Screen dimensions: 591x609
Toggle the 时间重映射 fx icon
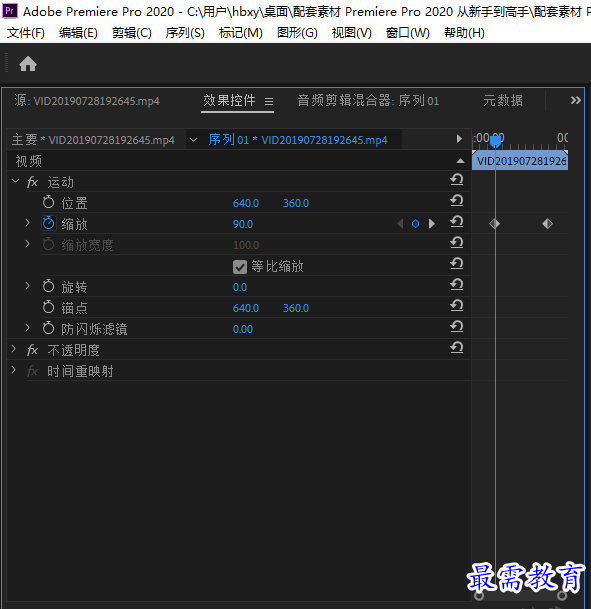tap(32, 371)
